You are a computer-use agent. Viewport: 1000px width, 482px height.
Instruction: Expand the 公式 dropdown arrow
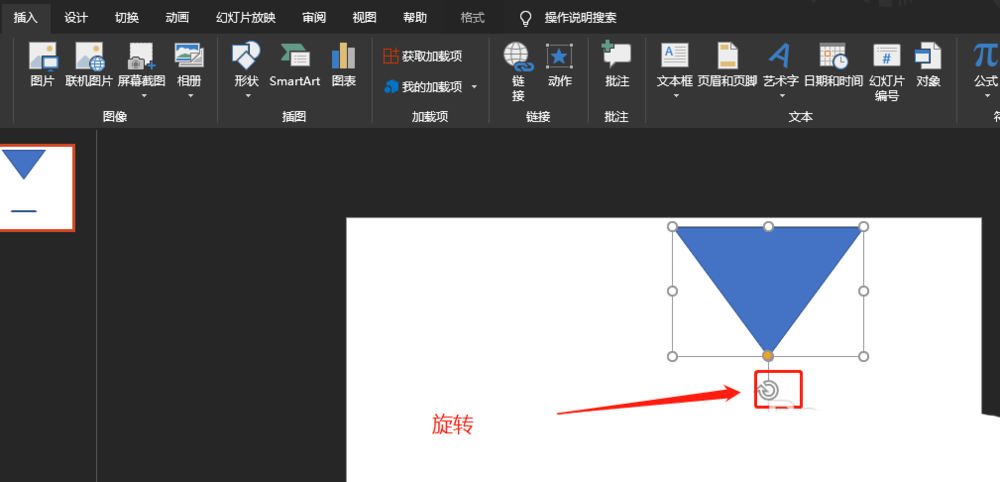pyautogui.click(x=988, y=96)
